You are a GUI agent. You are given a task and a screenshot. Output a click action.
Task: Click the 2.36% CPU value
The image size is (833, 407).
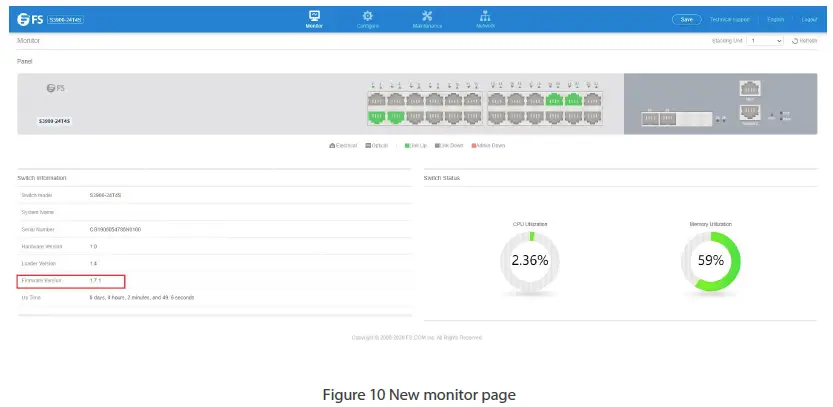(530, 260)
